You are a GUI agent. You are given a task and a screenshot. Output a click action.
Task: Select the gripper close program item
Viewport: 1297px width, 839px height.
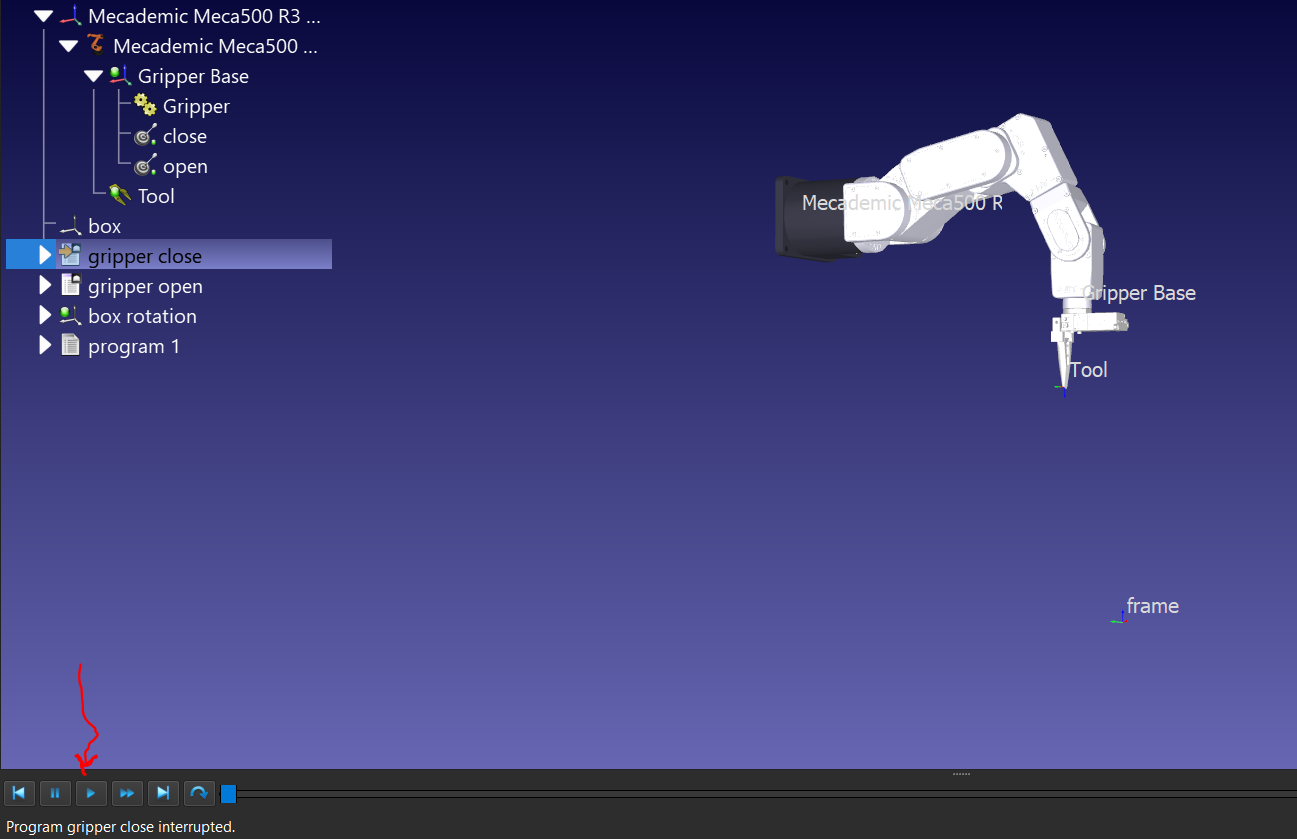(145, 256)
